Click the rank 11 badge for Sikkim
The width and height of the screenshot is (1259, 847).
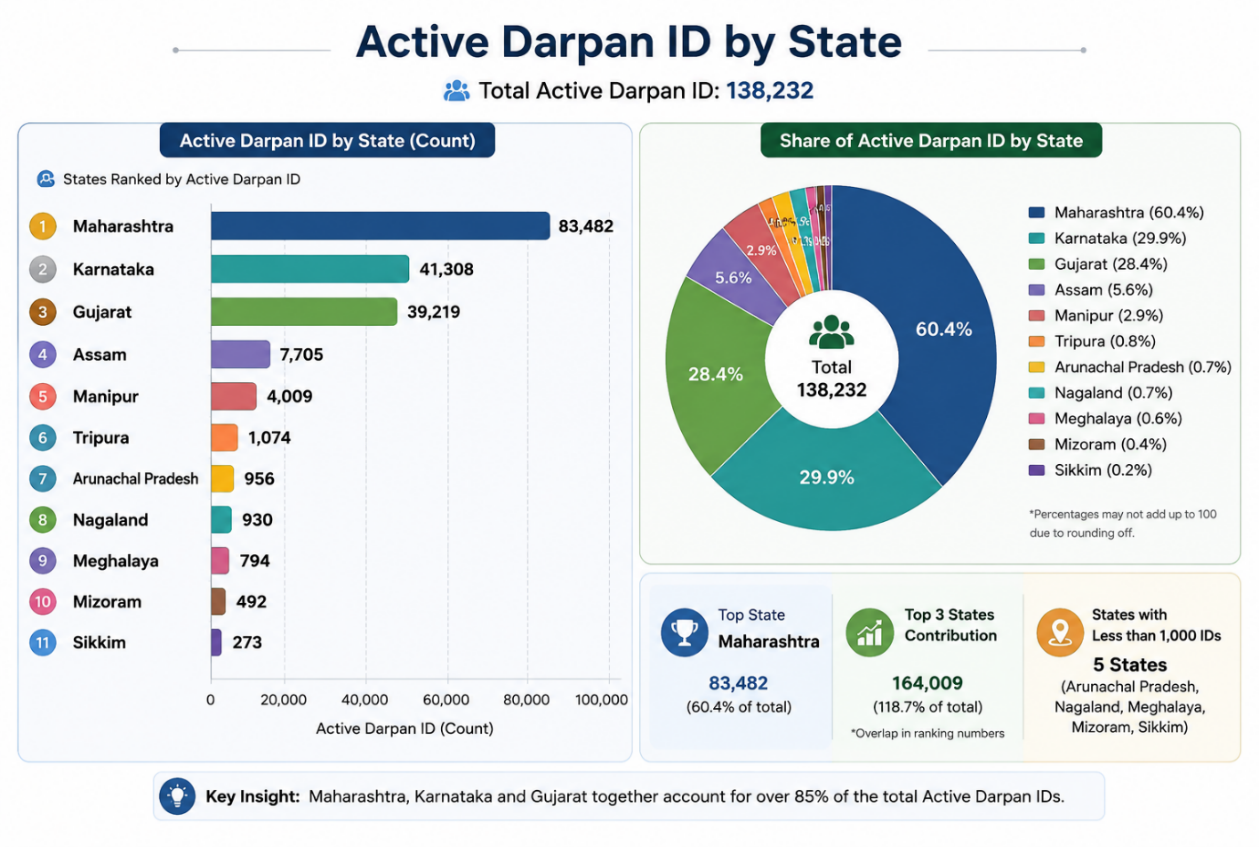point(42,643)
